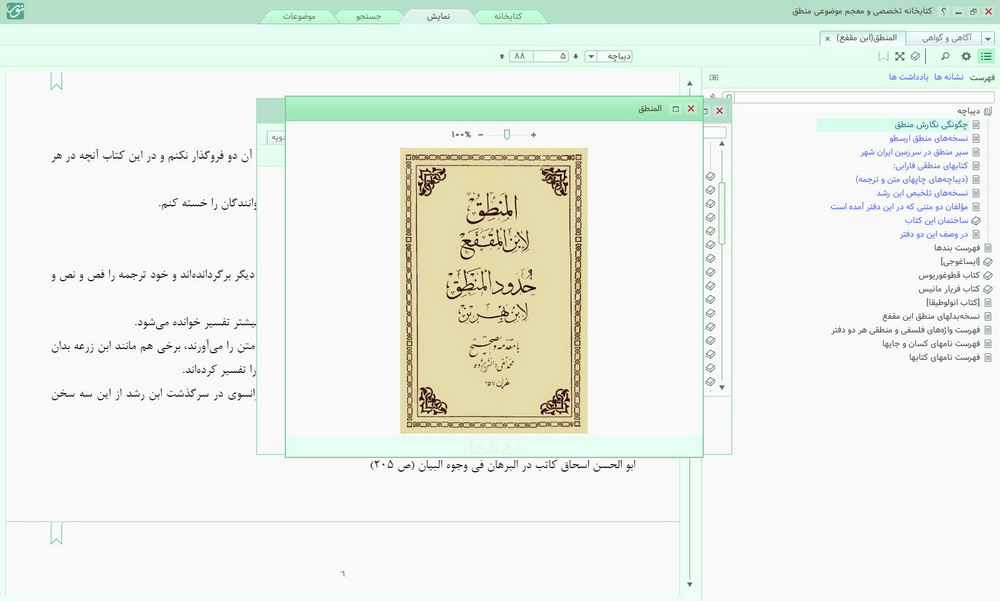
Task: Select tree item نسخه‌های منطق ارسطو
Action: (928, 138)
